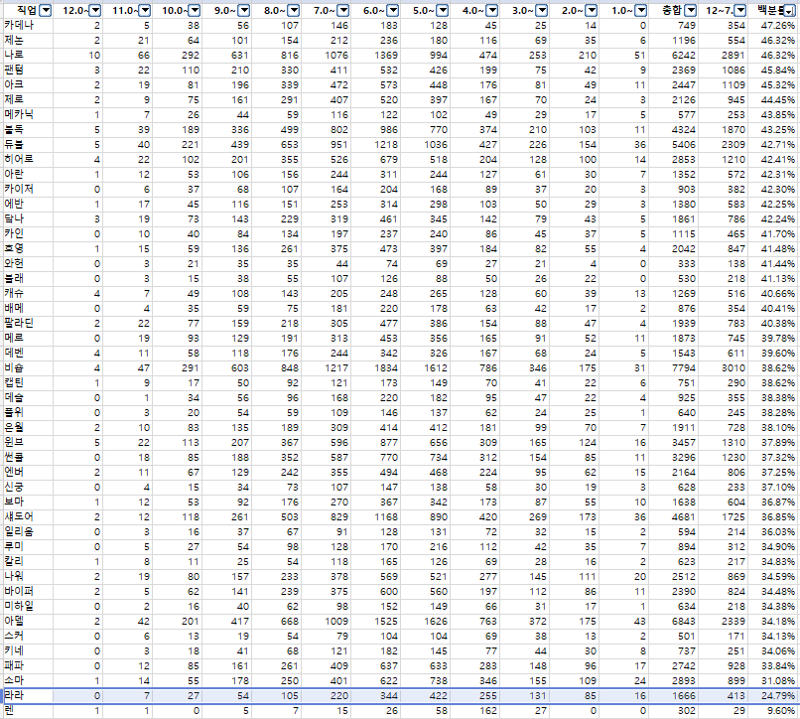Click the 라라 row label cell
This screenshot has height=719, width=800.
tap(28, 696)
